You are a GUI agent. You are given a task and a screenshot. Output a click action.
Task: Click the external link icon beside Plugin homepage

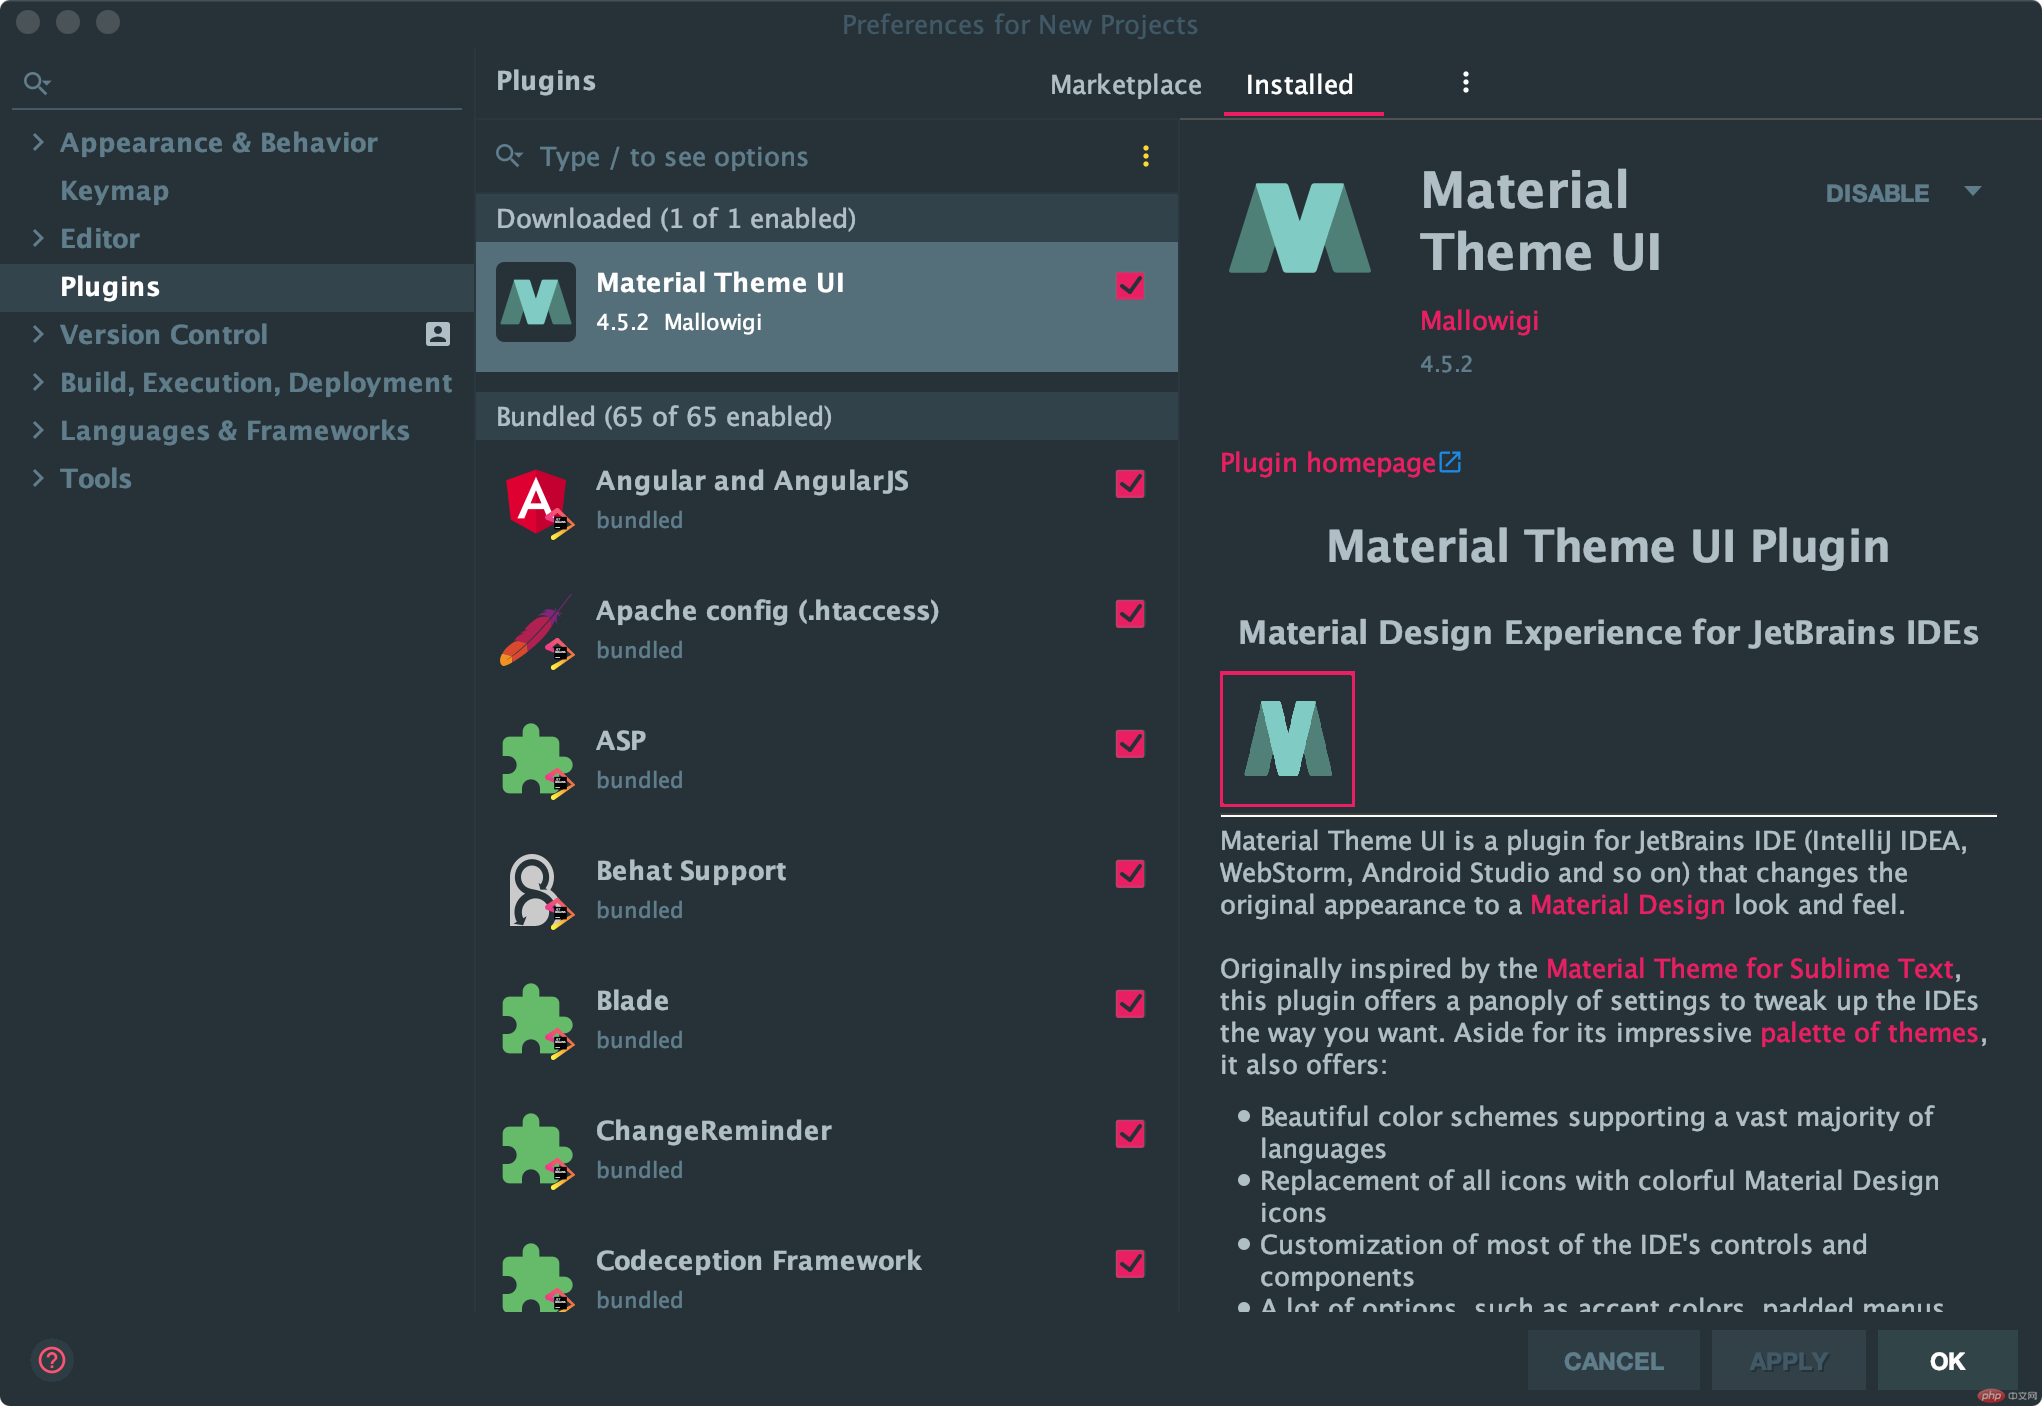pyautogui.click(x=1450, y=462)
